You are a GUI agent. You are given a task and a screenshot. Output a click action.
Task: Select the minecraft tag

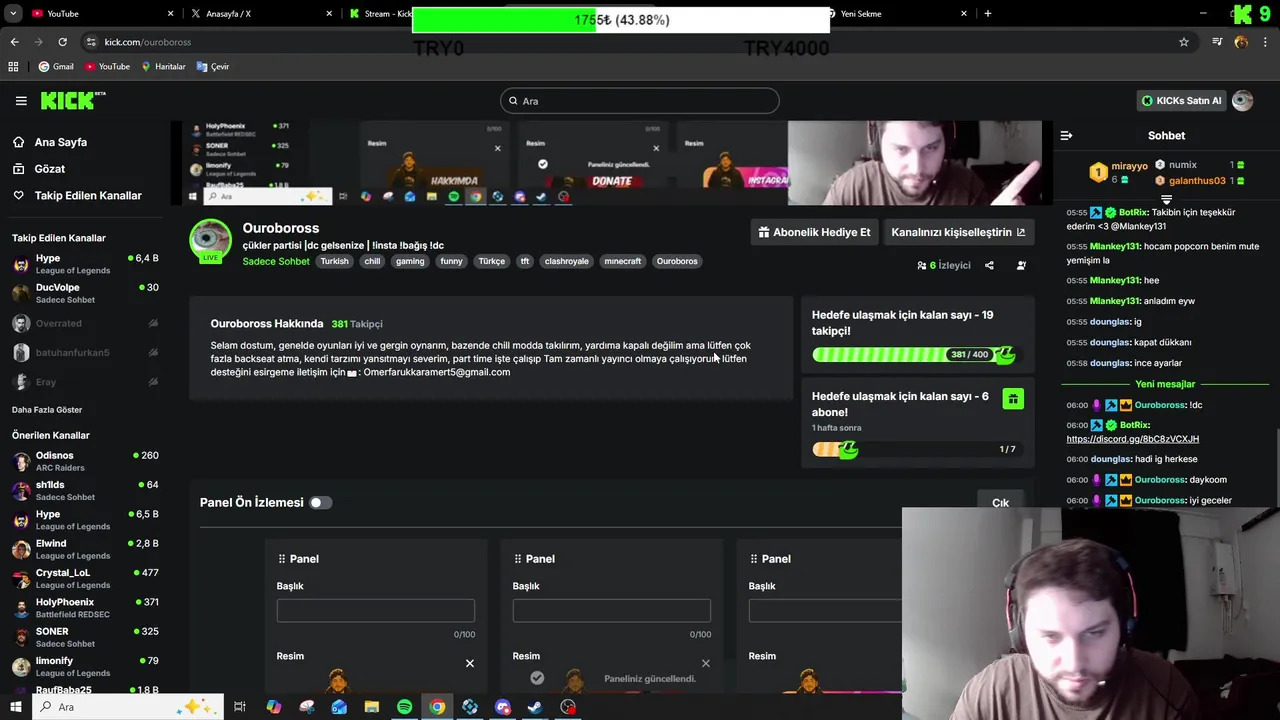coord(622,261)
